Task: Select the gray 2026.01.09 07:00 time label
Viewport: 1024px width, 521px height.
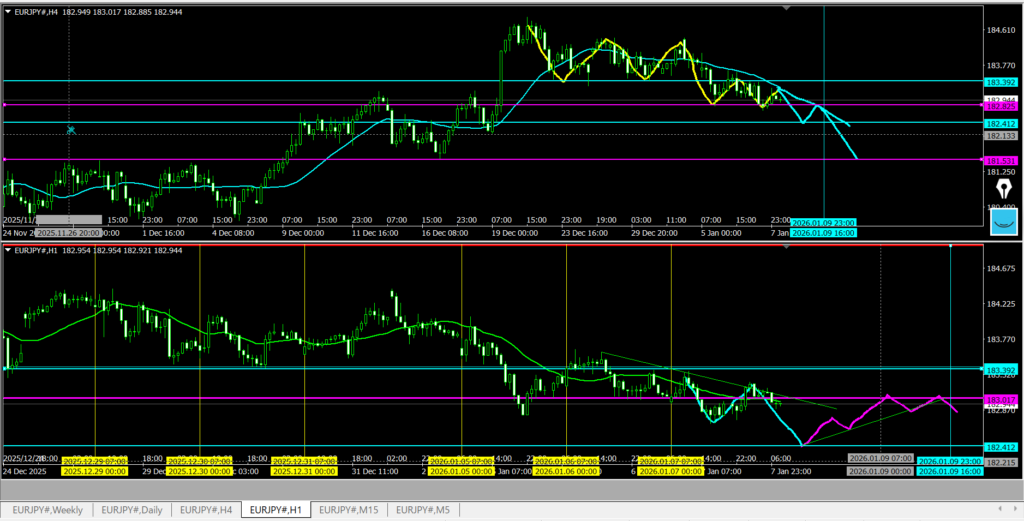Action: [x=878, y=458]
